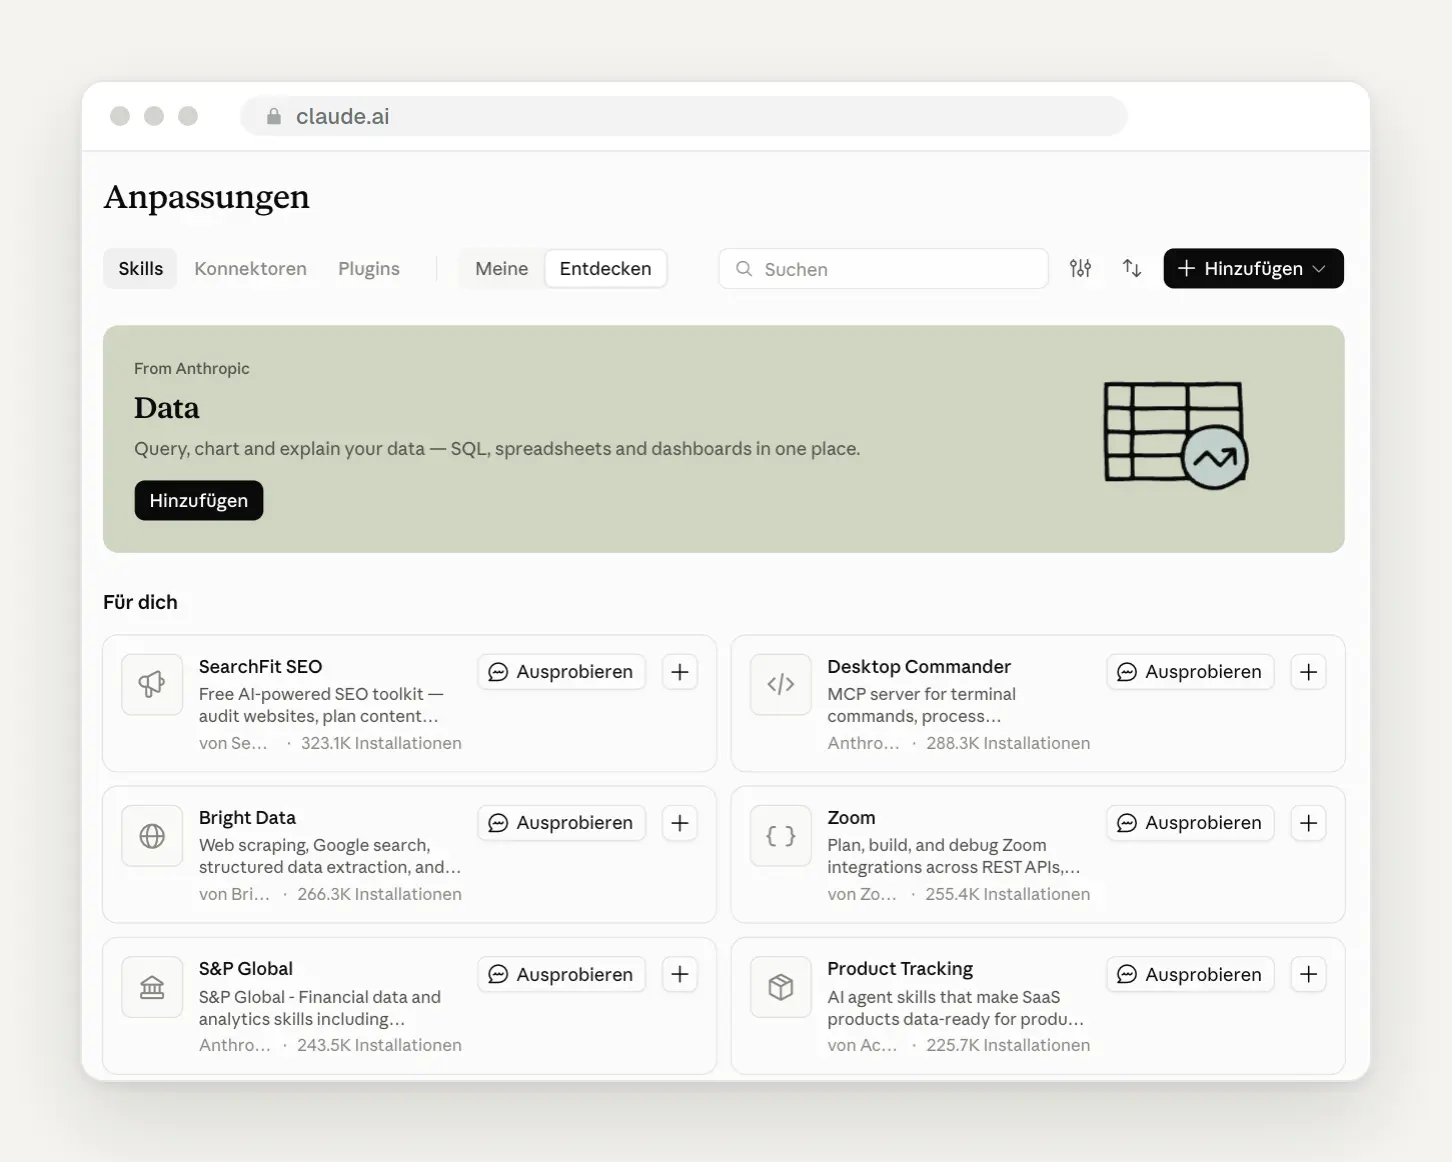Image resolution: width=1452 pixels, height=1162 pixels.
Task: Click the Bright Data globe icon
Action: click(x=152, y=836)
